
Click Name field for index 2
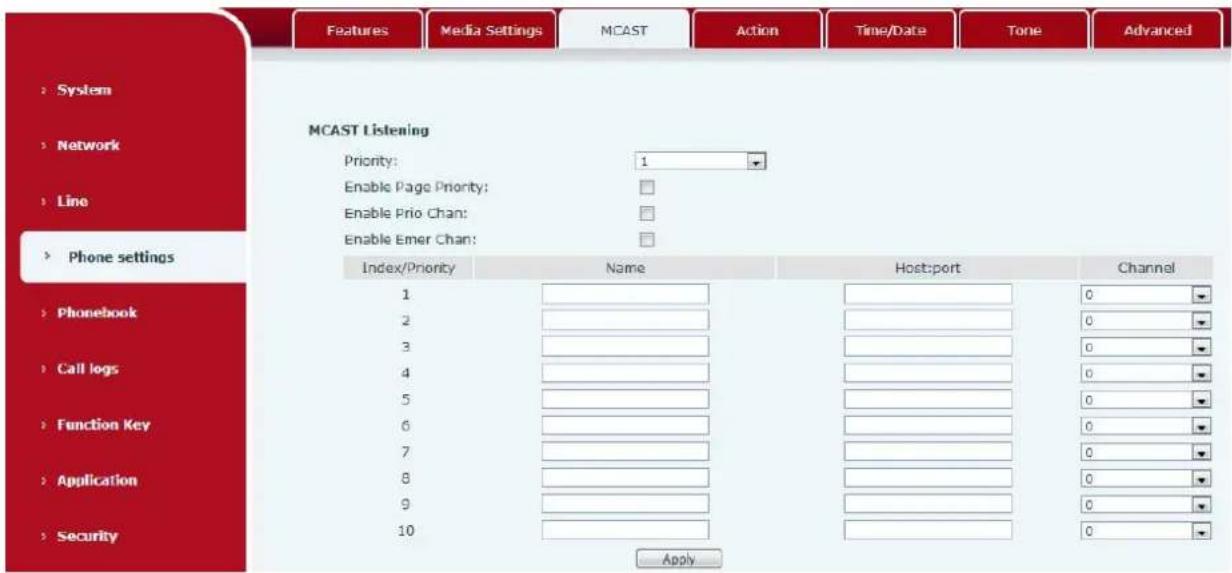point(625,320)
